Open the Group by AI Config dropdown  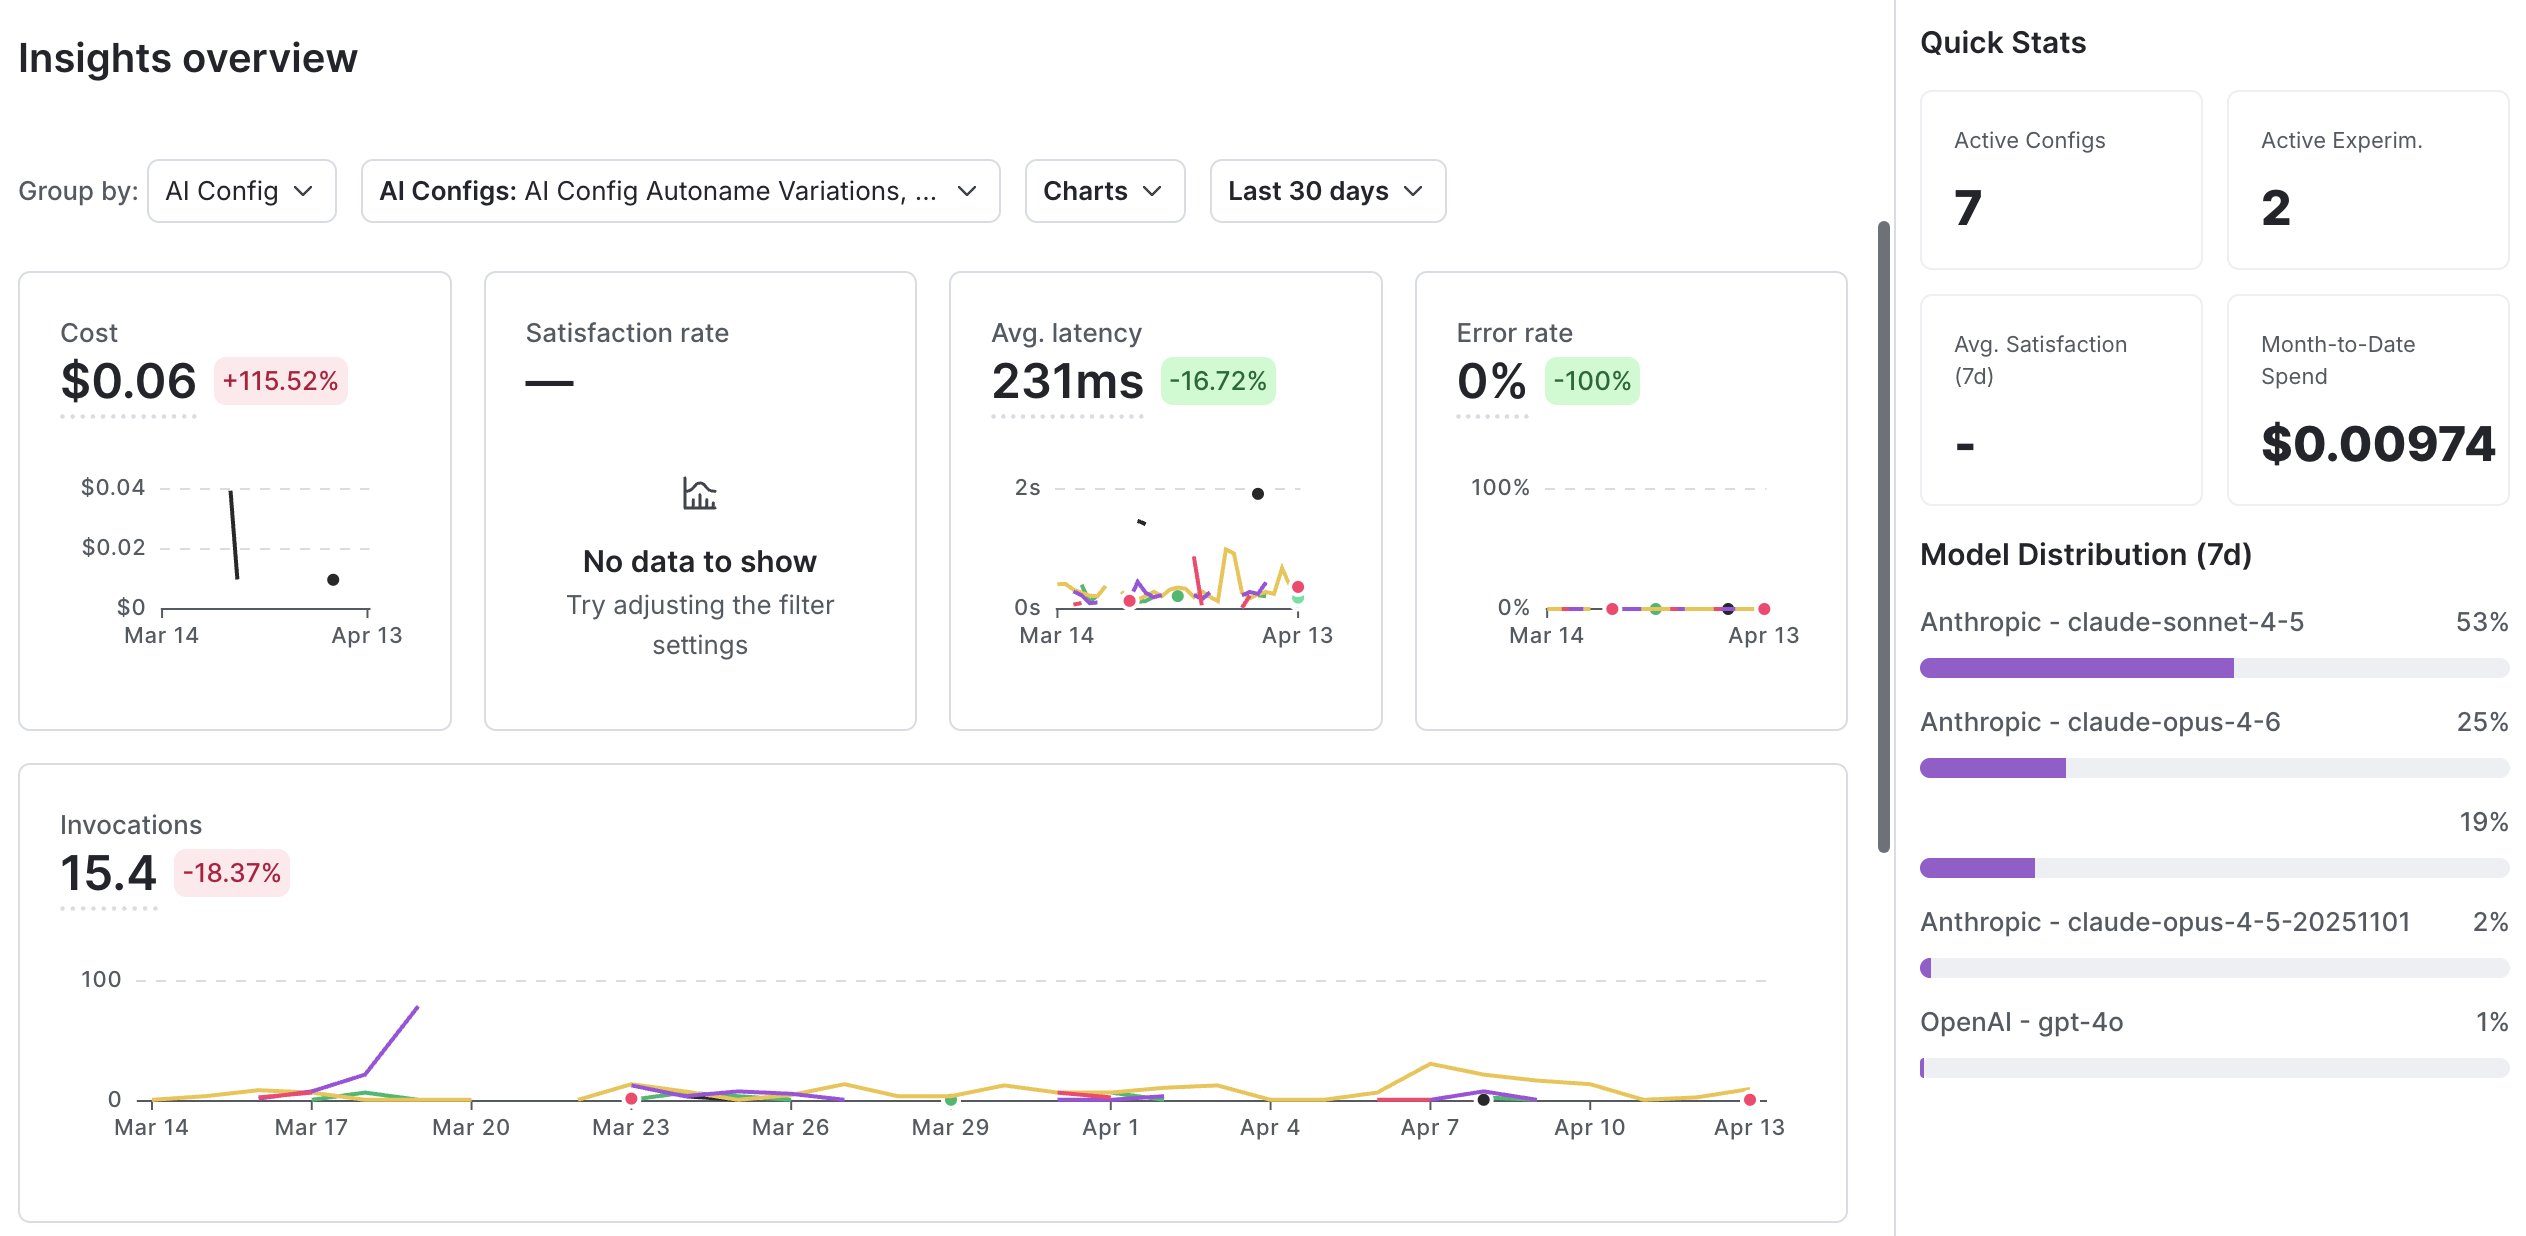point(240,191)
